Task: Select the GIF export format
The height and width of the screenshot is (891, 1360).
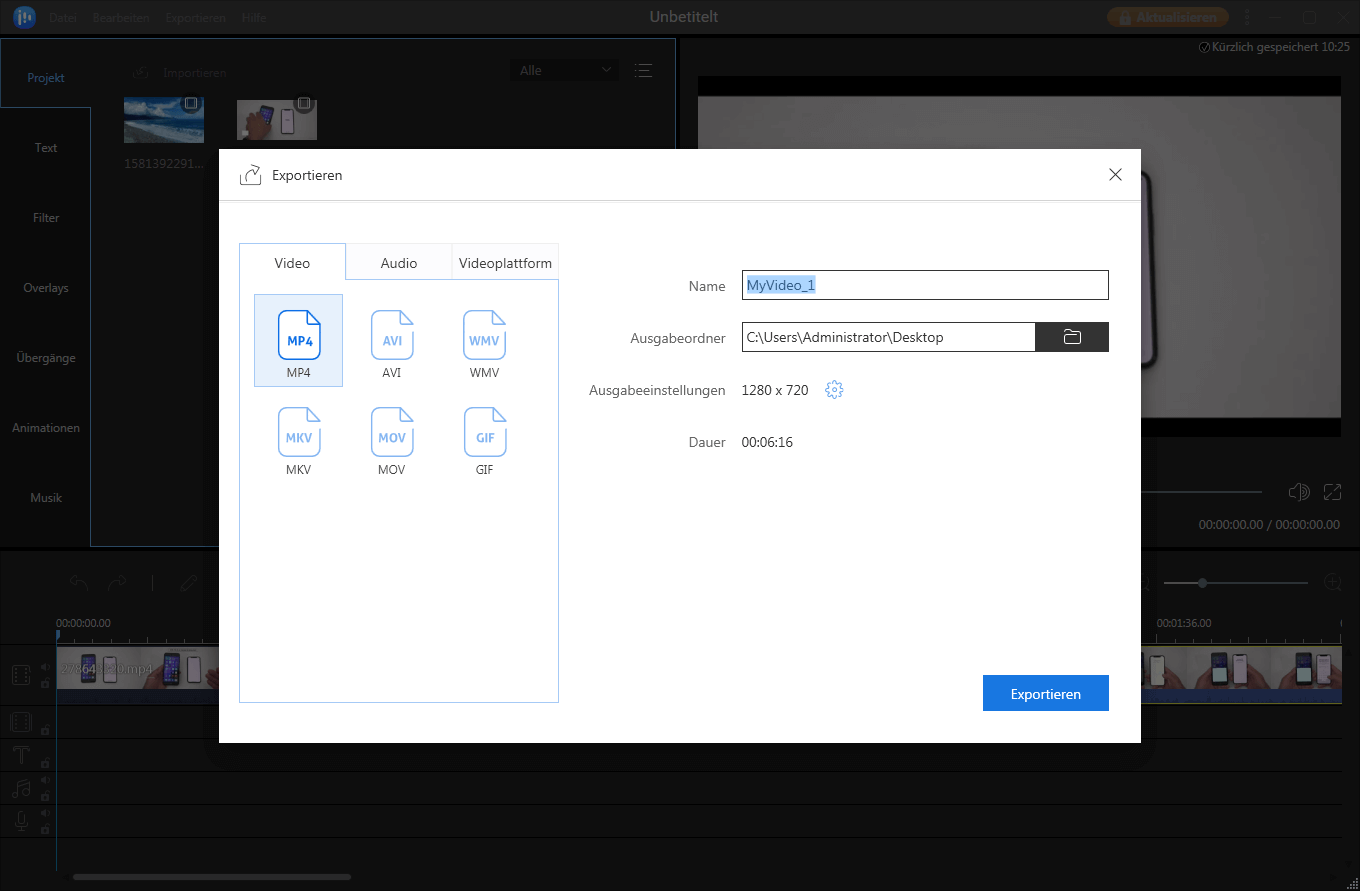Action: coord(484,435)
